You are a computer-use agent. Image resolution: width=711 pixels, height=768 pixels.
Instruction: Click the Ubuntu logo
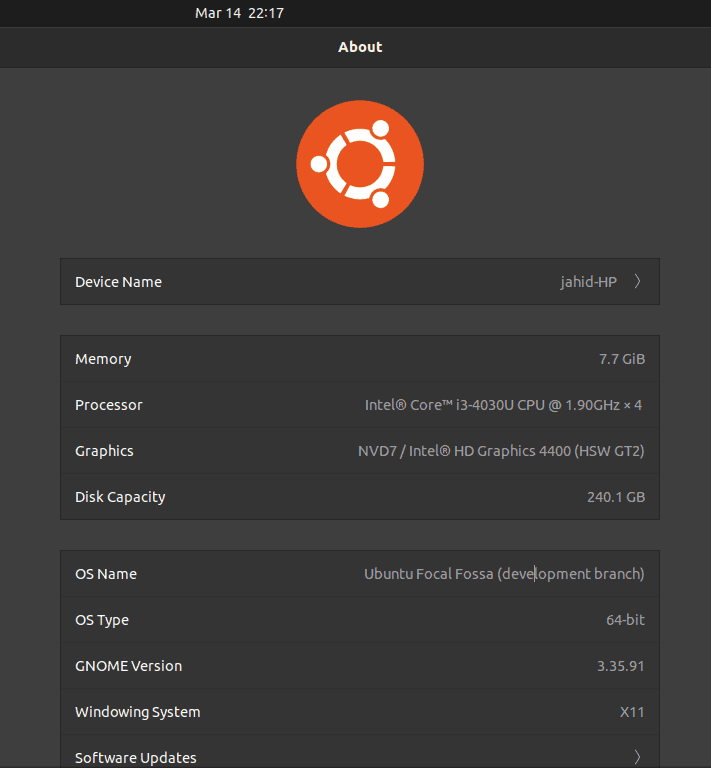(x=360, y=164)
